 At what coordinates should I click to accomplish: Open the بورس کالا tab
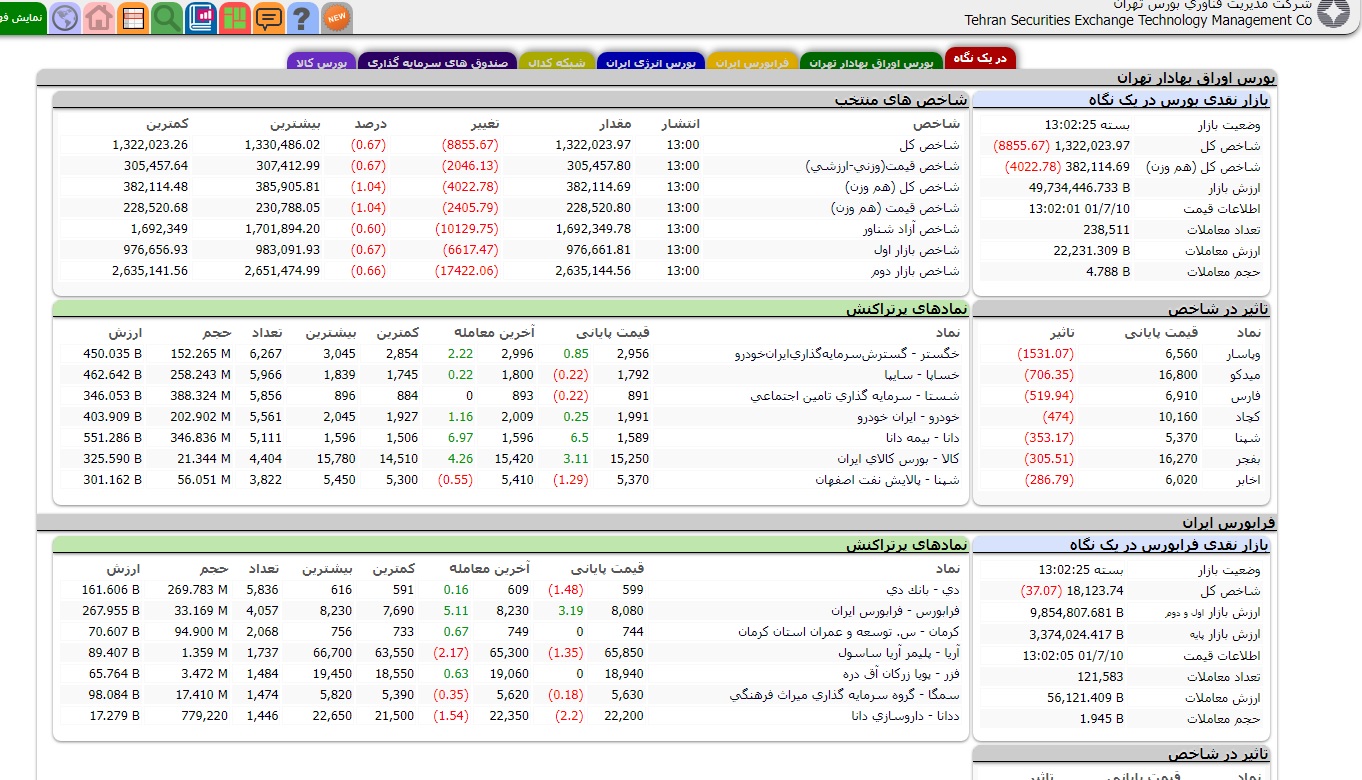pos(321,62)
